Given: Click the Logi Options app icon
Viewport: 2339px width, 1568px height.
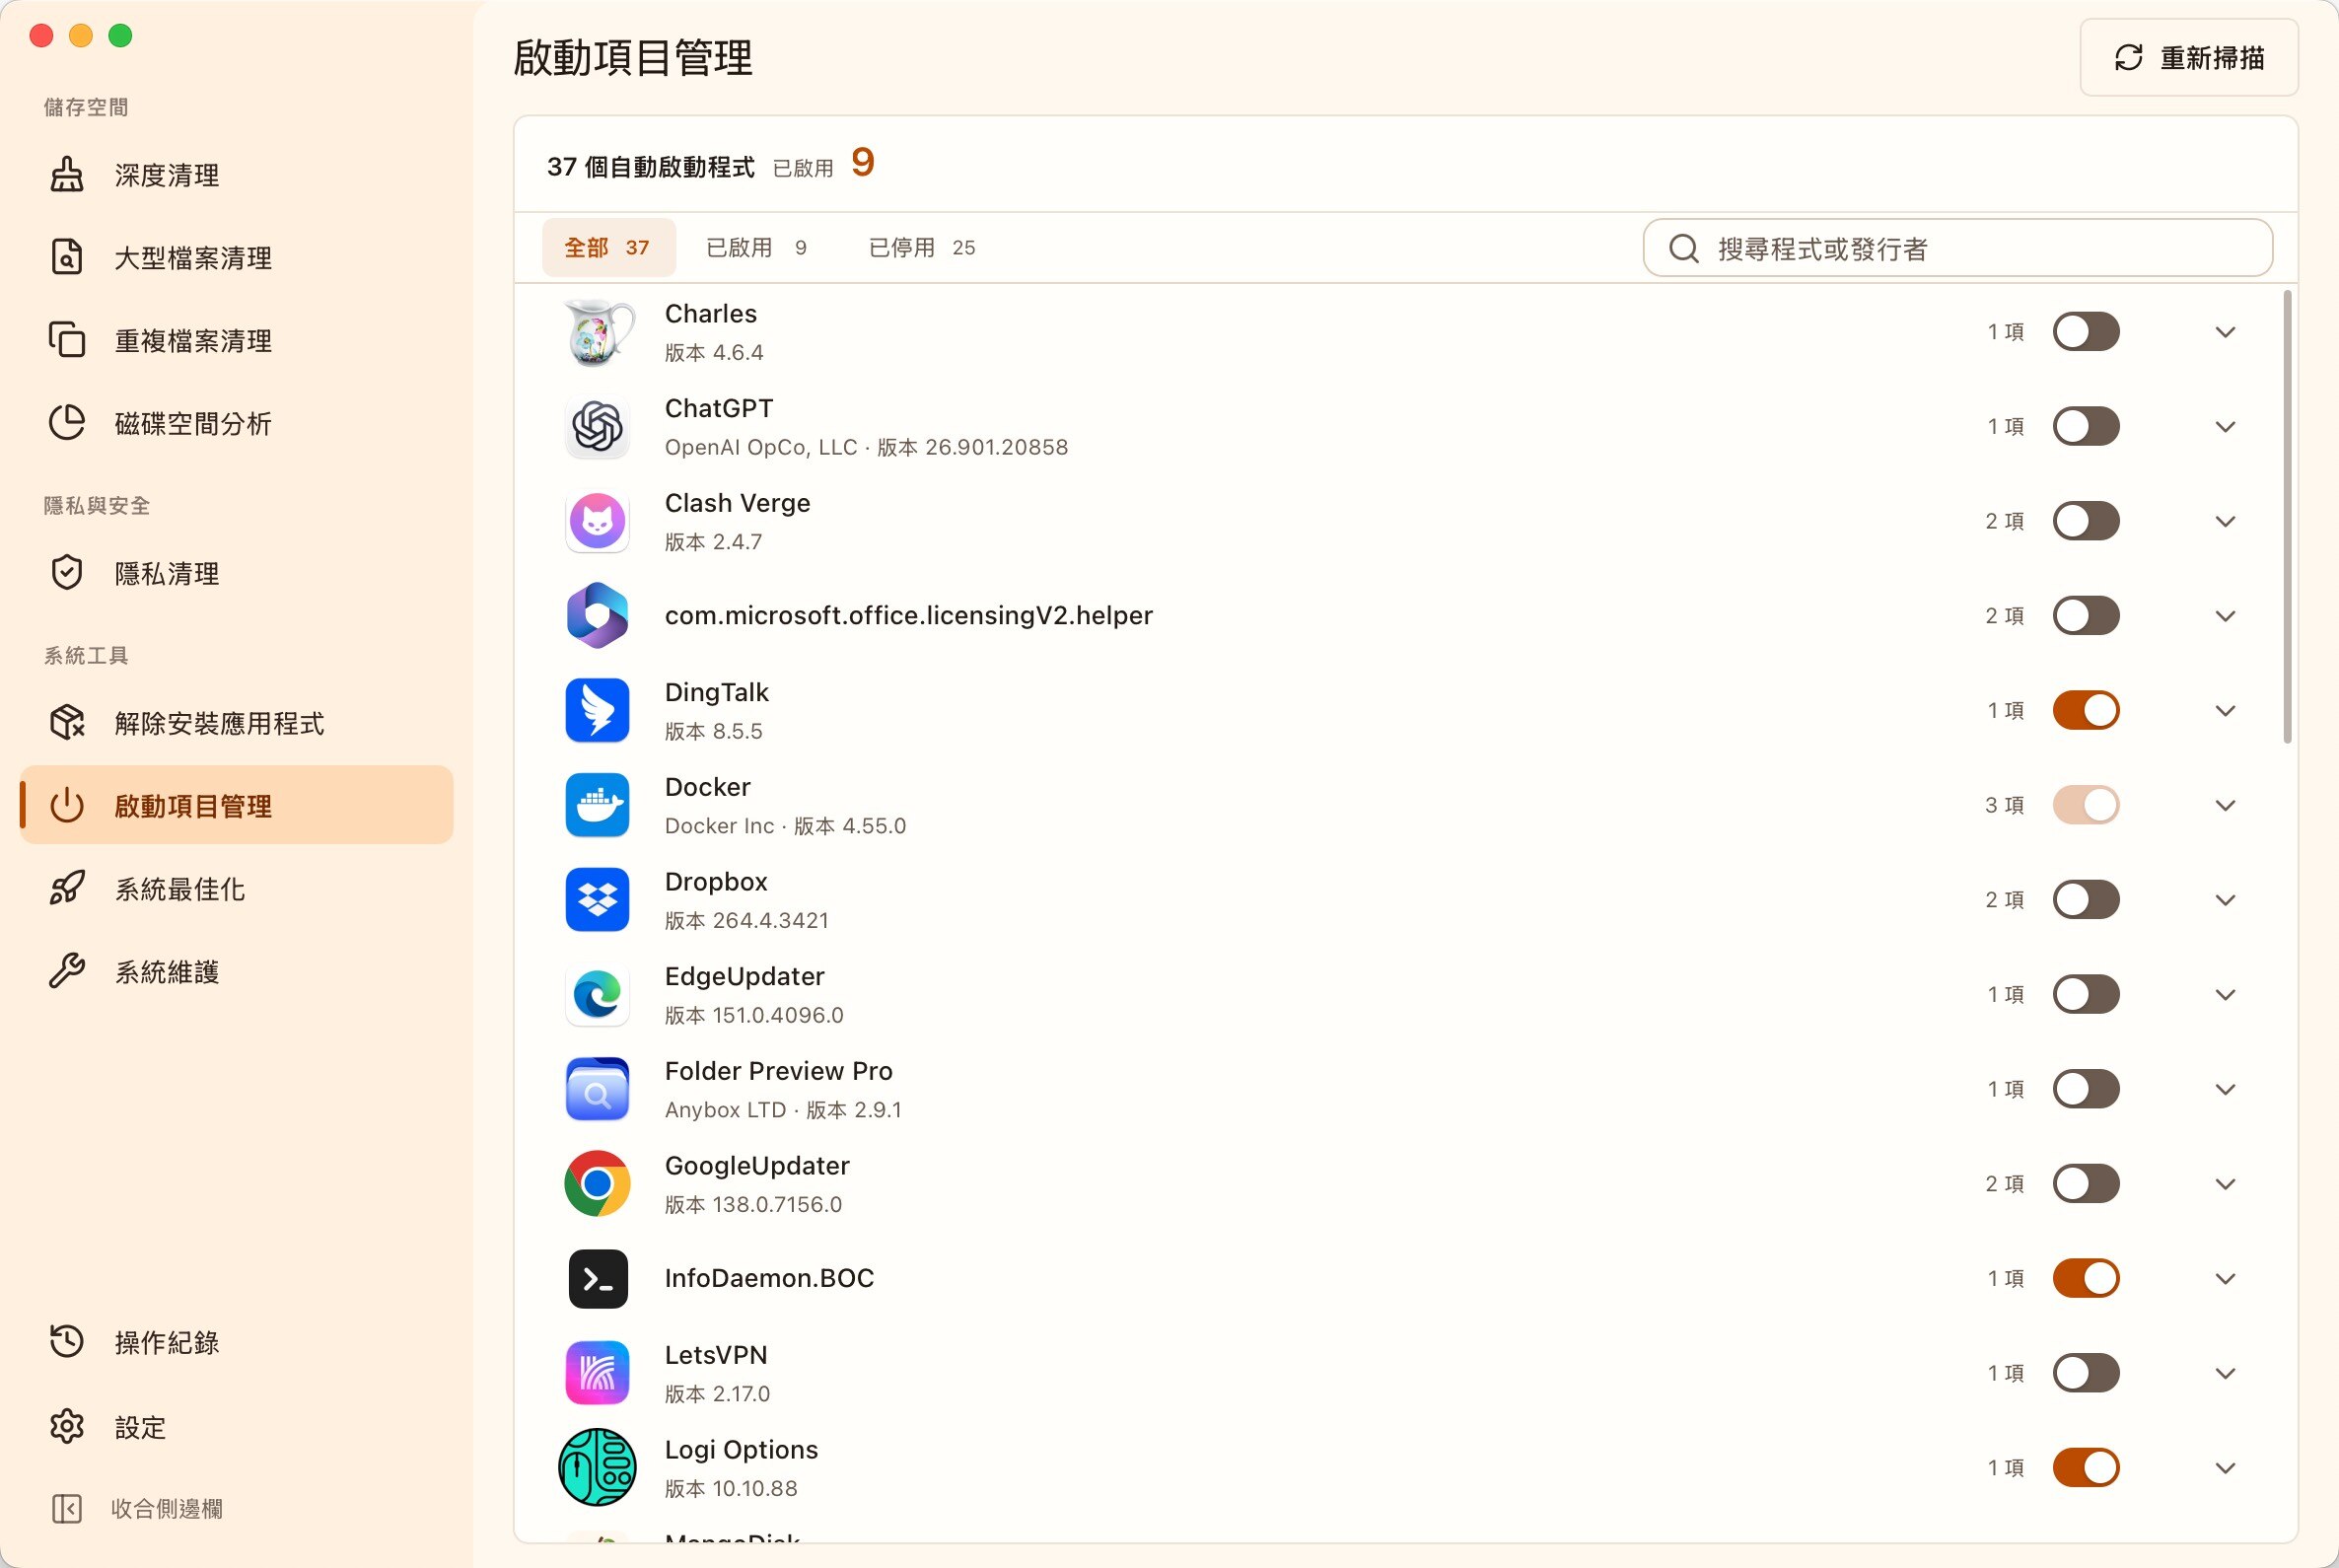Looking at the screenshot, I should [598, 1468].
